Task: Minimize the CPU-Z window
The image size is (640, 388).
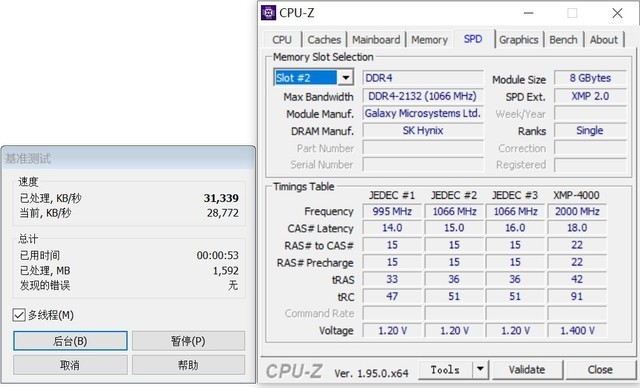Action: click(x=529, y=13)
